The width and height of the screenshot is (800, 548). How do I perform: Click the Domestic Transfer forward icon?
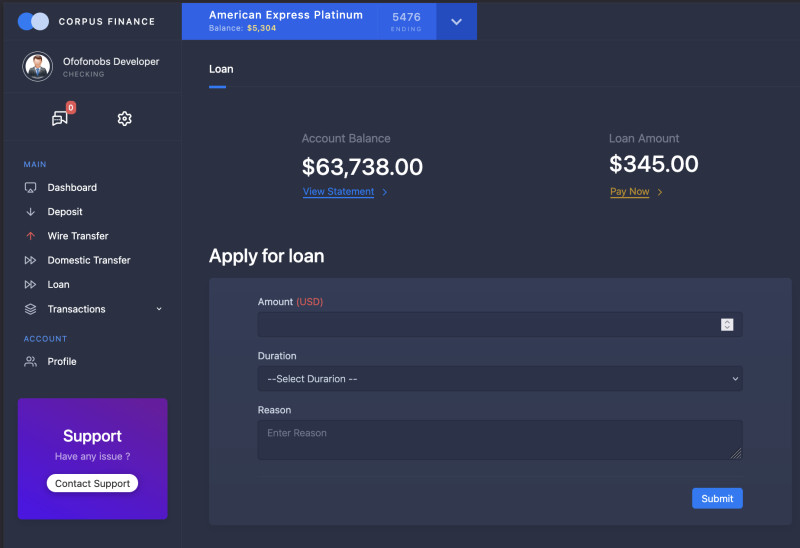(30, 260)
